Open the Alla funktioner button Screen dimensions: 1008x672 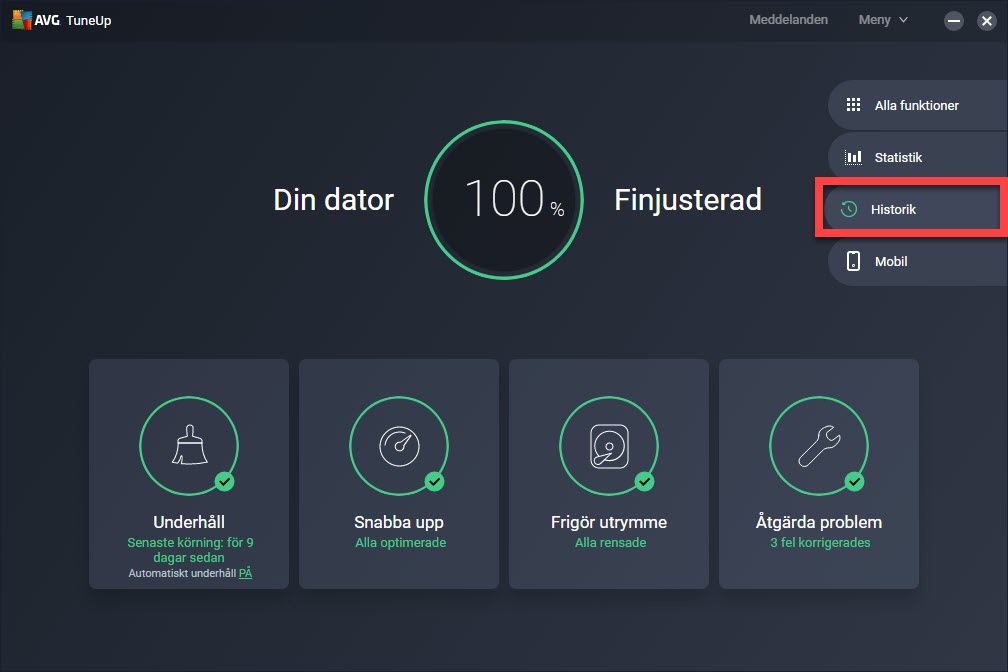[x=916, y=105]
